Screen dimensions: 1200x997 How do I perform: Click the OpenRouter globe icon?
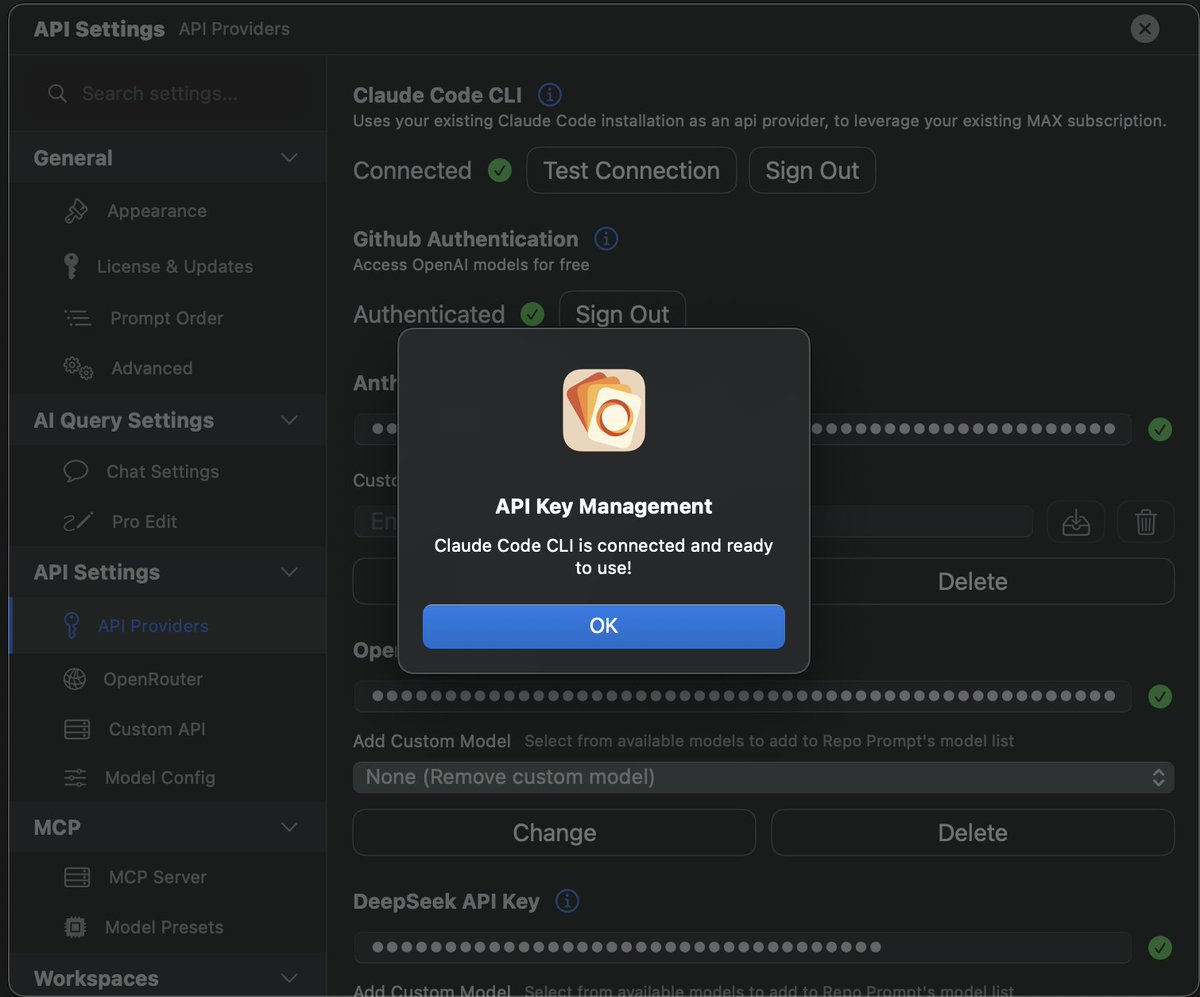pos(75,679)
